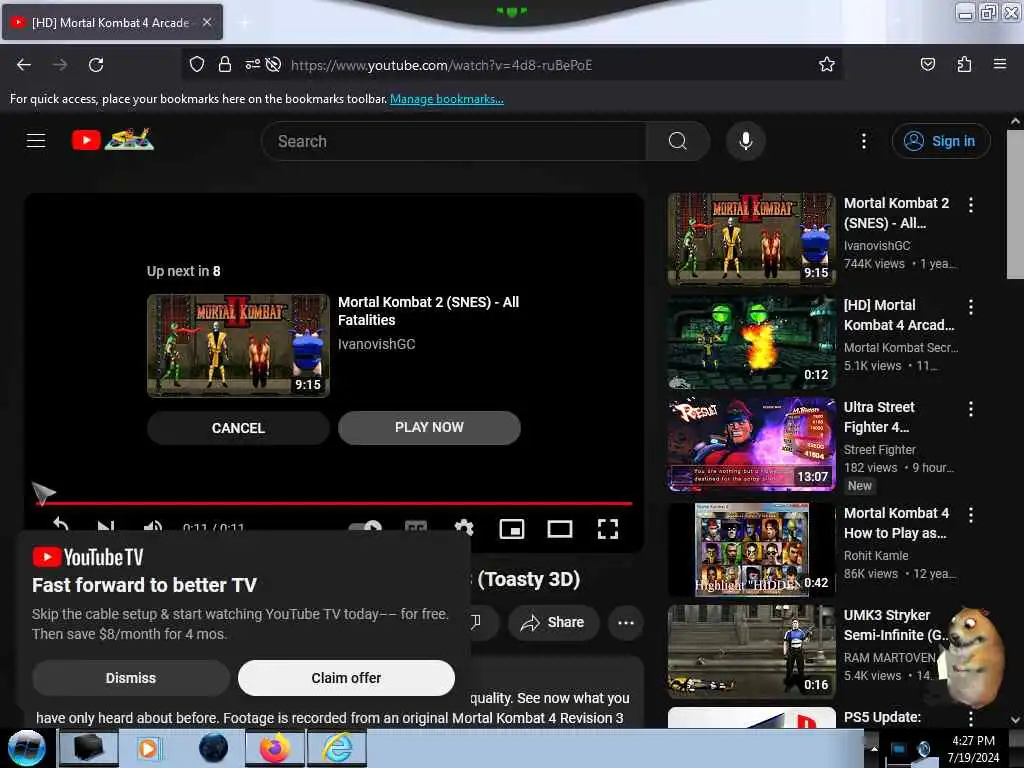
Task: Open UMK3 Stryker Semi-Infinite video thumbnail
Action: pos(752,651)
